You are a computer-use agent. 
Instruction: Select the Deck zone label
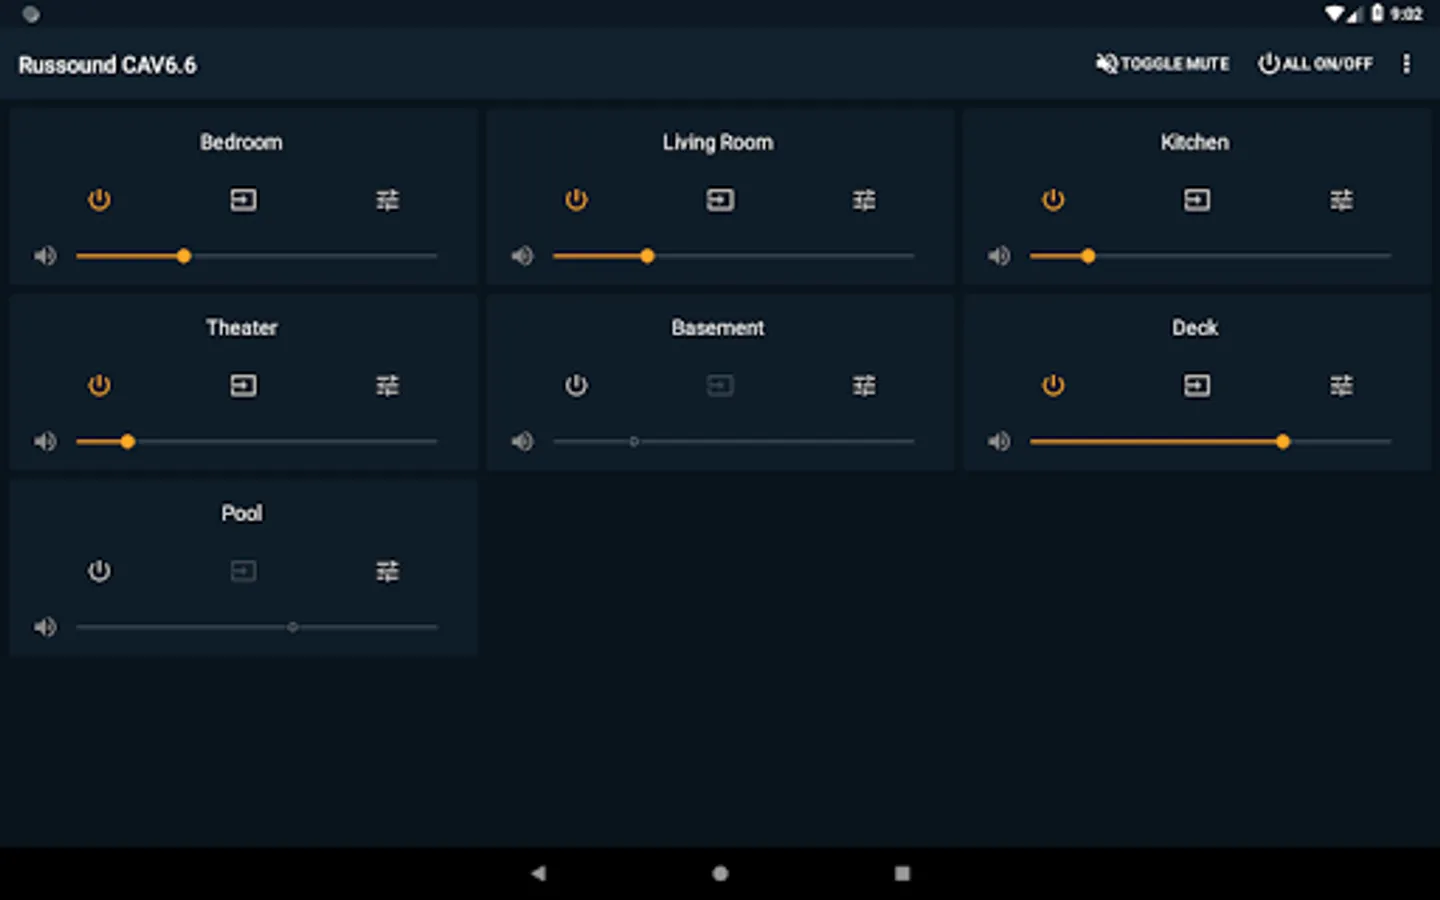(1195, 327)
